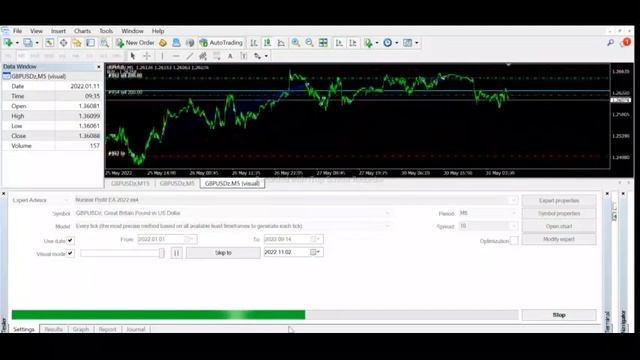Viewport: 640px width, 360px height.
Task: Select the trendline drawing tool
Action: [x=190, y=56]
